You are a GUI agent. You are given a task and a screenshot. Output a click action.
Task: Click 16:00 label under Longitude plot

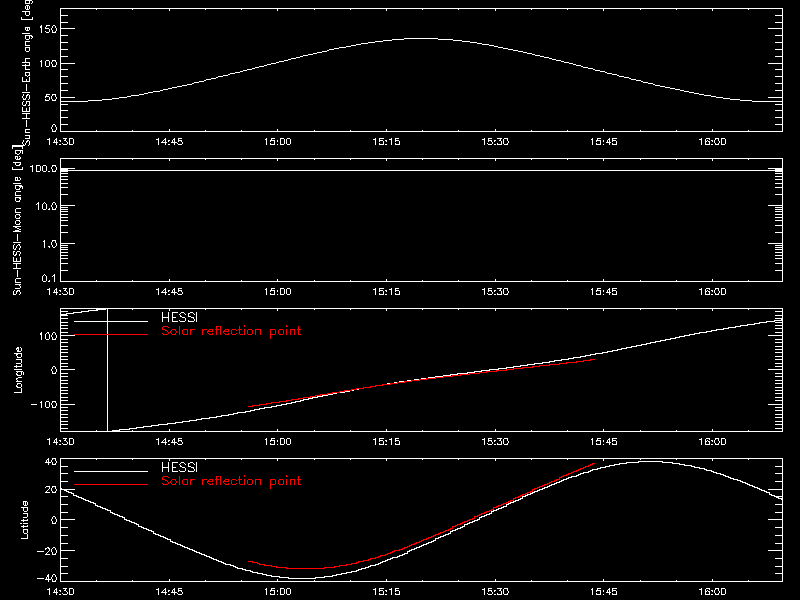pos(712,442)
